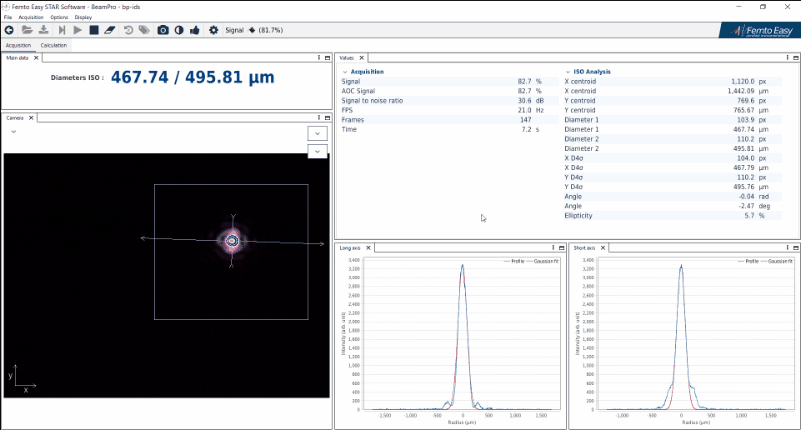Open settings with the gear icon

[213, 31]
